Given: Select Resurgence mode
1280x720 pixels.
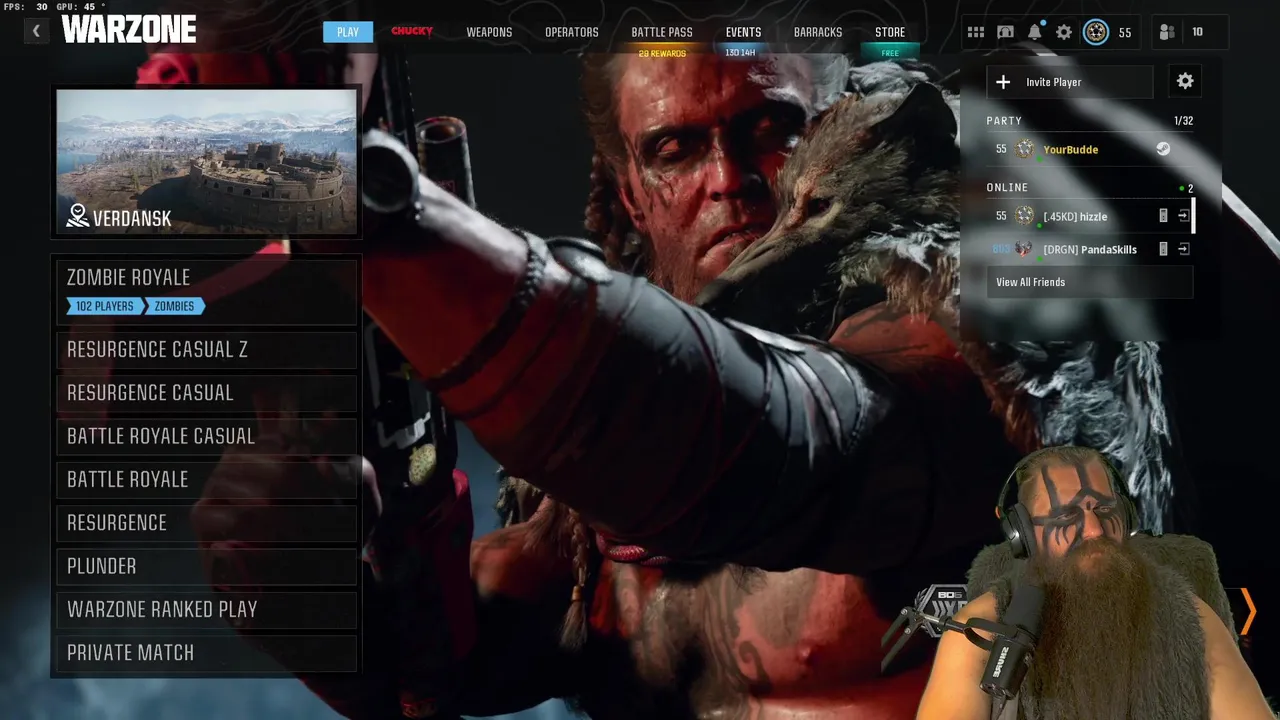Looking at the screenshot, I should coord(206,523).
